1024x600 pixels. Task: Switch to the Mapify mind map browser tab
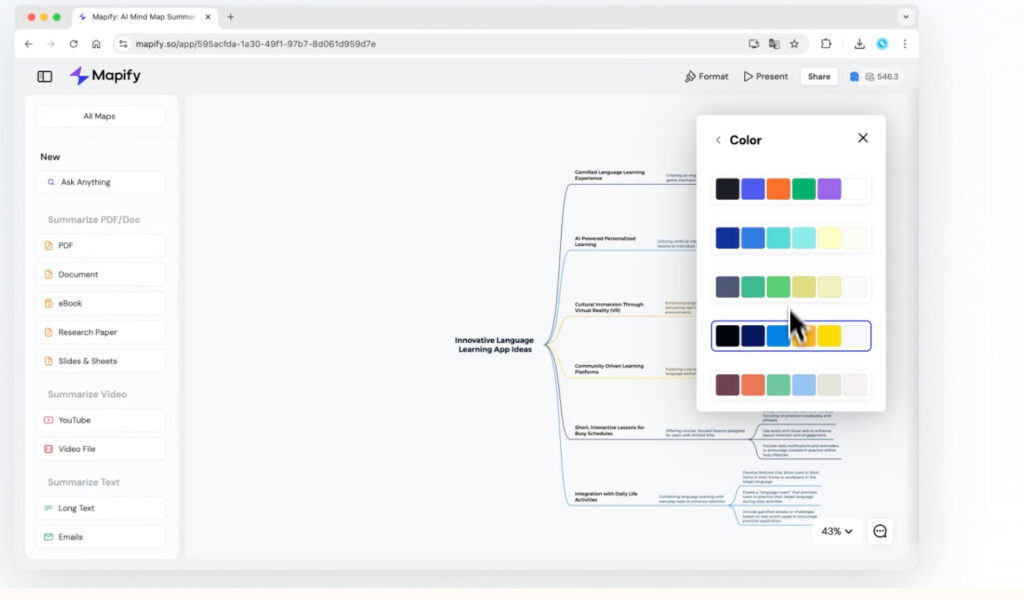click(x=140, y=16)
